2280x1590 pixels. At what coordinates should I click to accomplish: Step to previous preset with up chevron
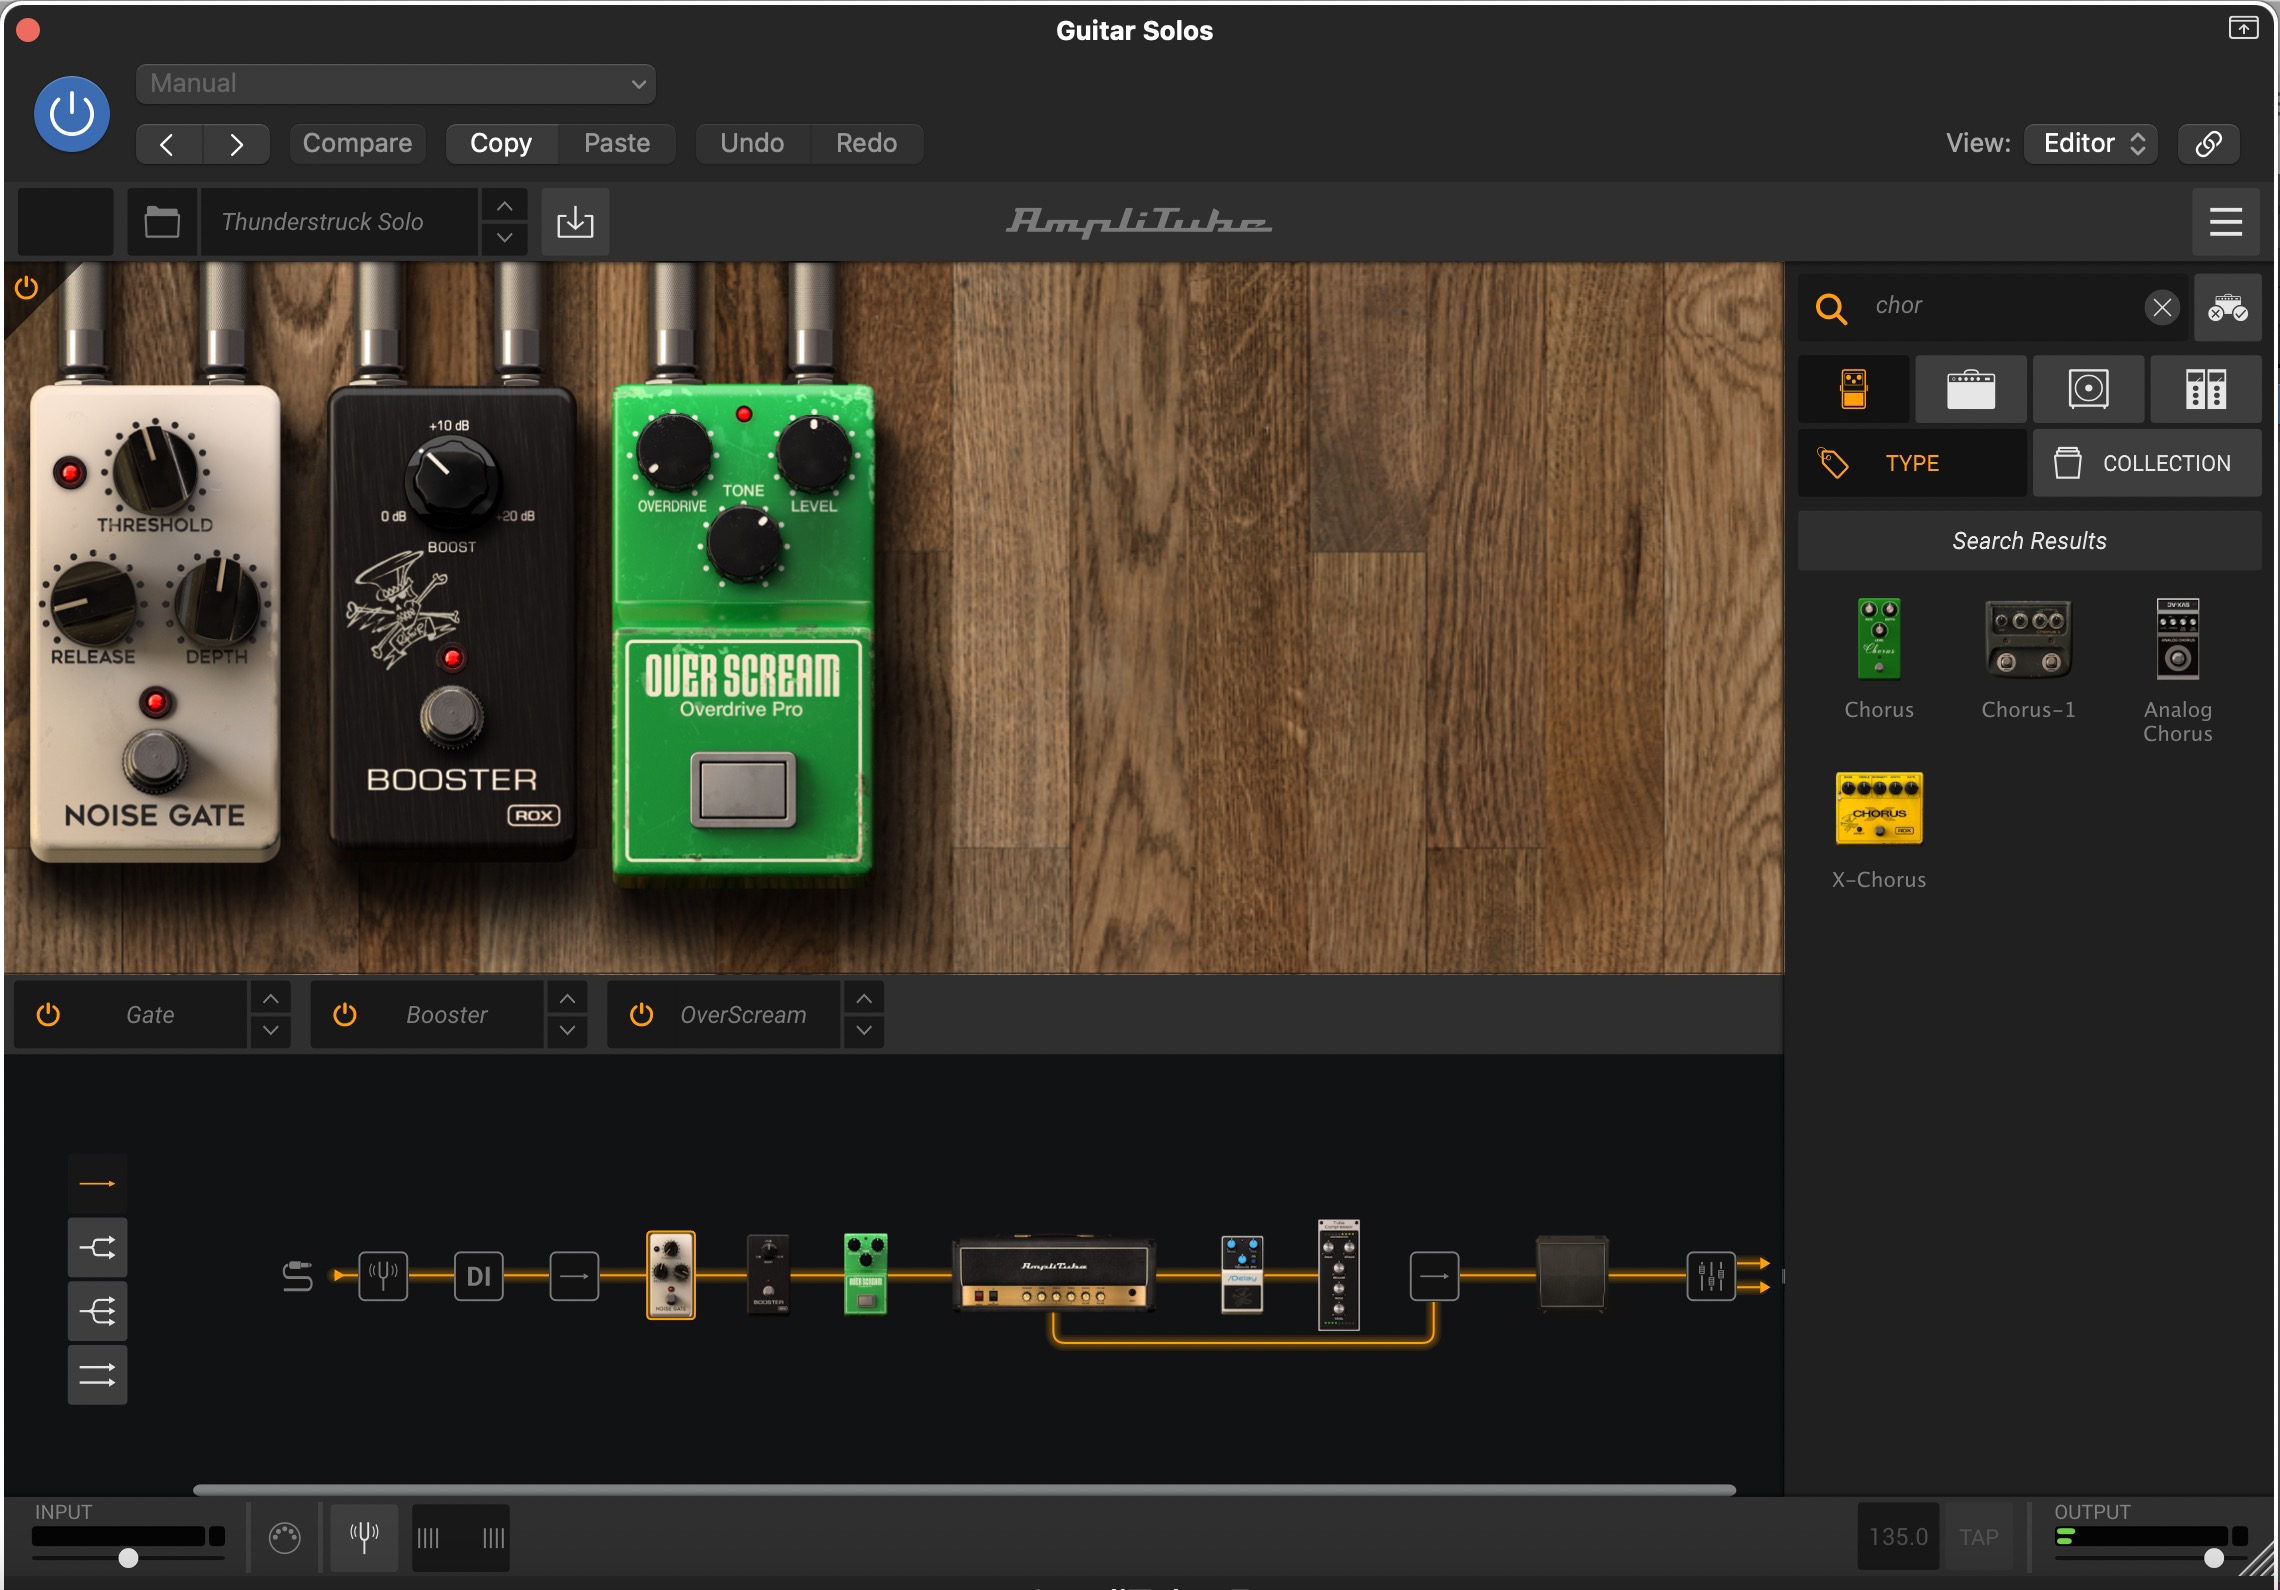(505, 206)
